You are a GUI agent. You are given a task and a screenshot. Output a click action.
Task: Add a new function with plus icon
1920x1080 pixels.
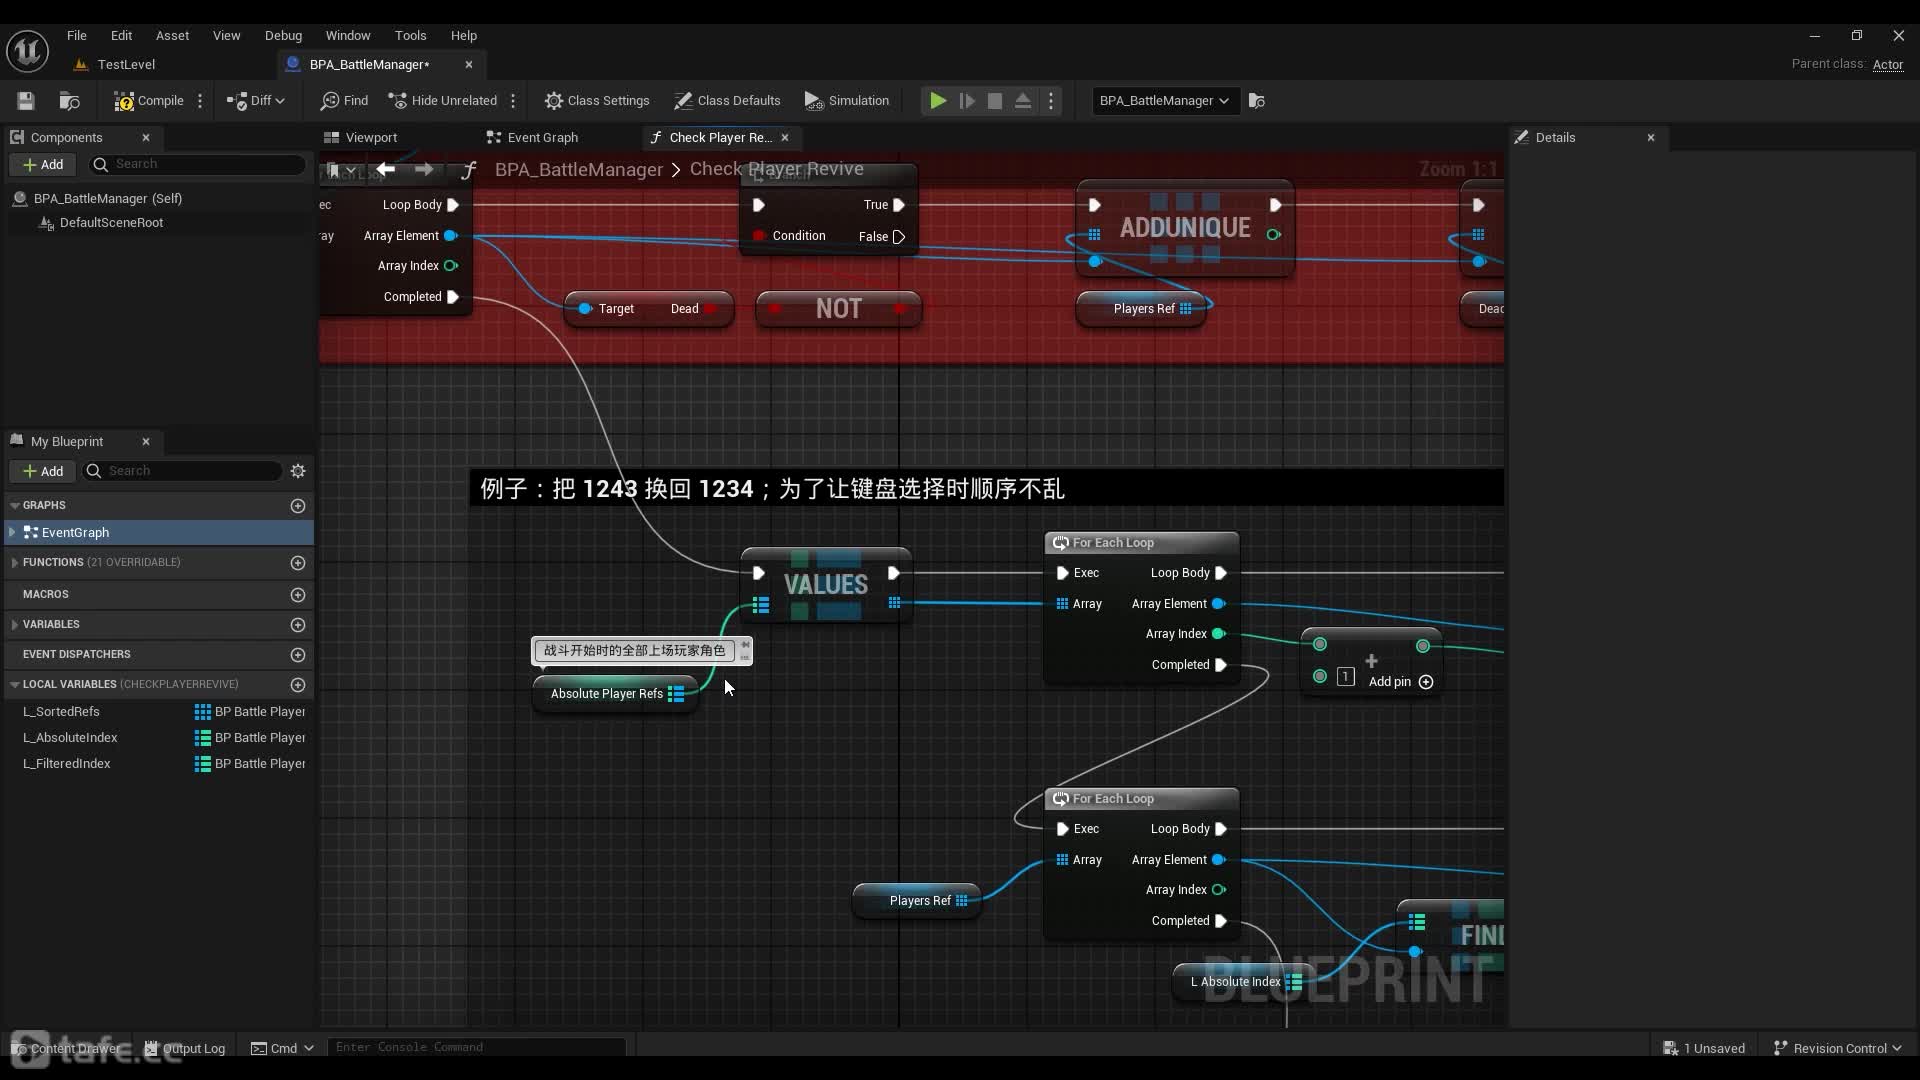(298, 562)
